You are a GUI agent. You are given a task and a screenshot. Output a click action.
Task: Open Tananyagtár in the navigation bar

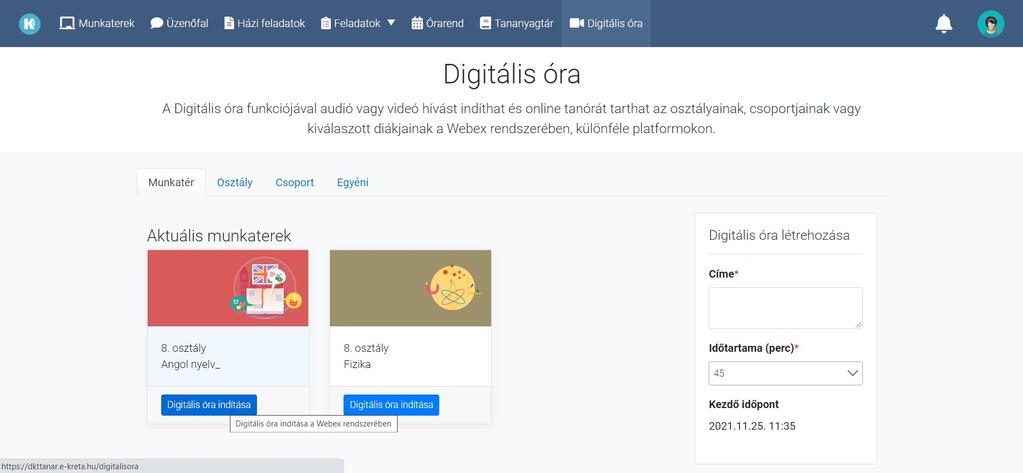[517, 23]
